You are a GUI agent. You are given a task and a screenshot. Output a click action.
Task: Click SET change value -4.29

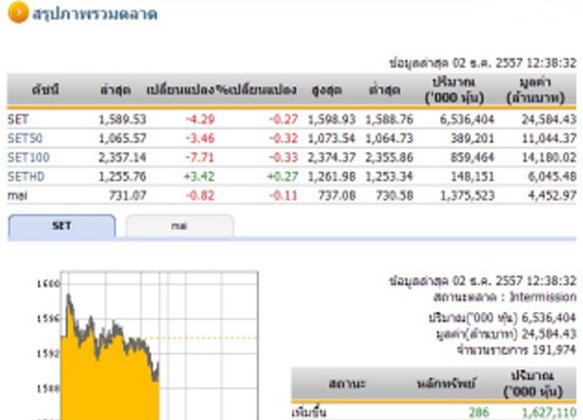point(200,119)
